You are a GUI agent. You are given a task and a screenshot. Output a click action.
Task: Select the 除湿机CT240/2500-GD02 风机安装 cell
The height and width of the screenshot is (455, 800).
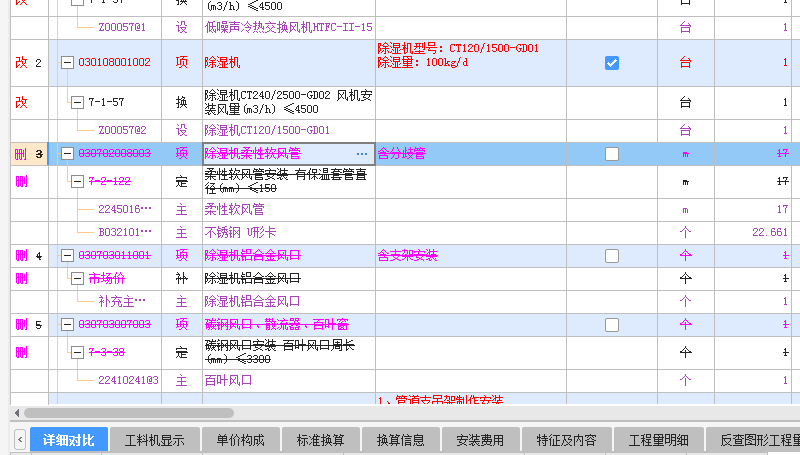pos(289,103)
